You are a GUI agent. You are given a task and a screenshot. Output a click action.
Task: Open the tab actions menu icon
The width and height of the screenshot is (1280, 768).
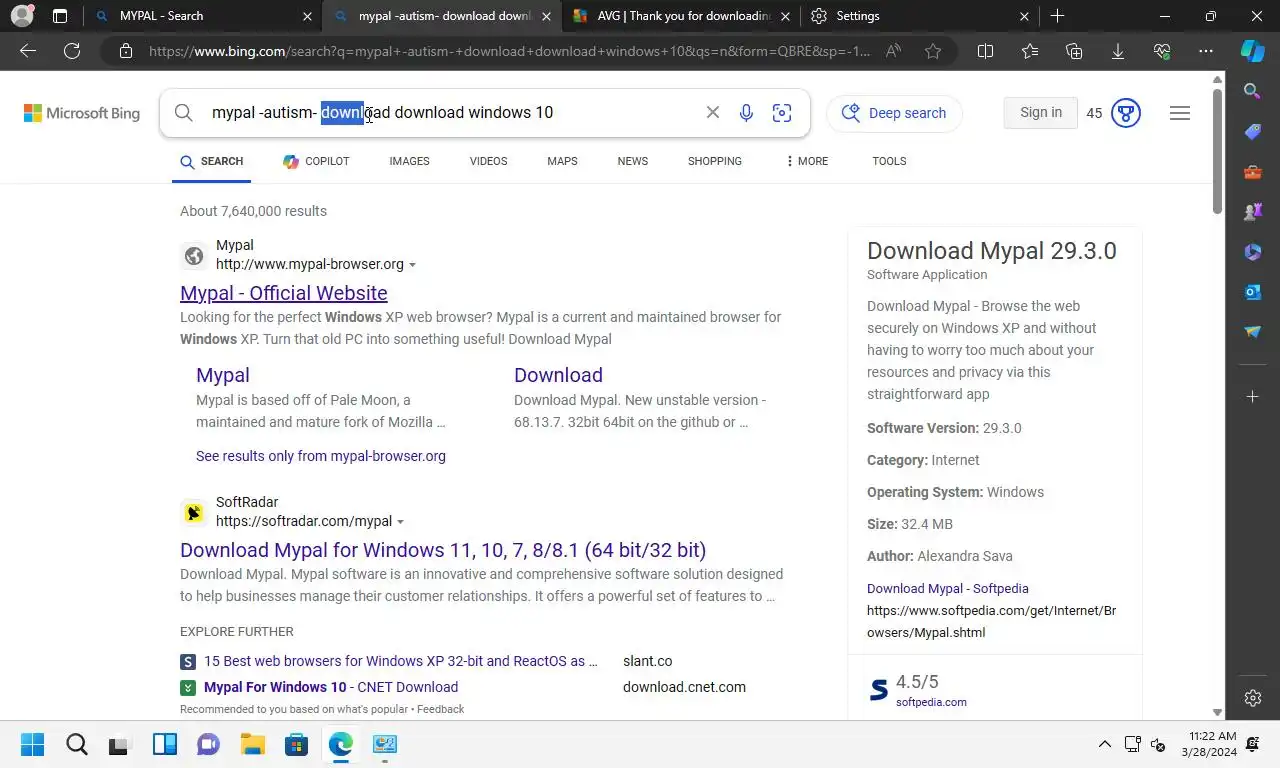click(x=60, y=16)
